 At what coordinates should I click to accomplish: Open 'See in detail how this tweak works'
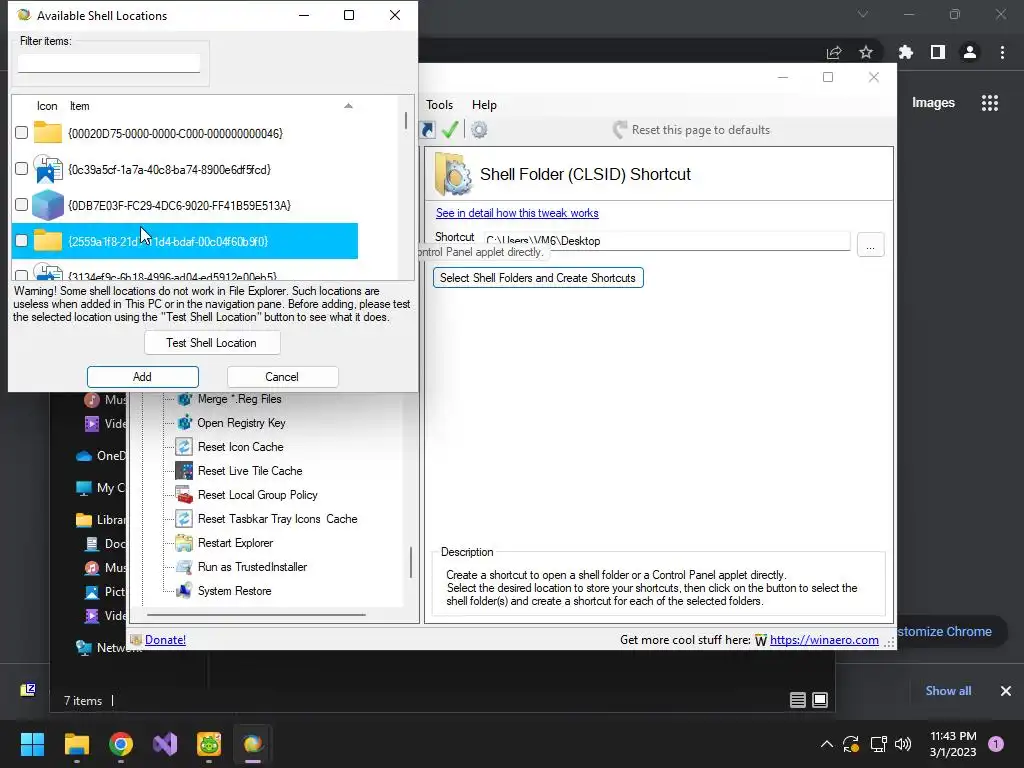(x=517, y=213)
